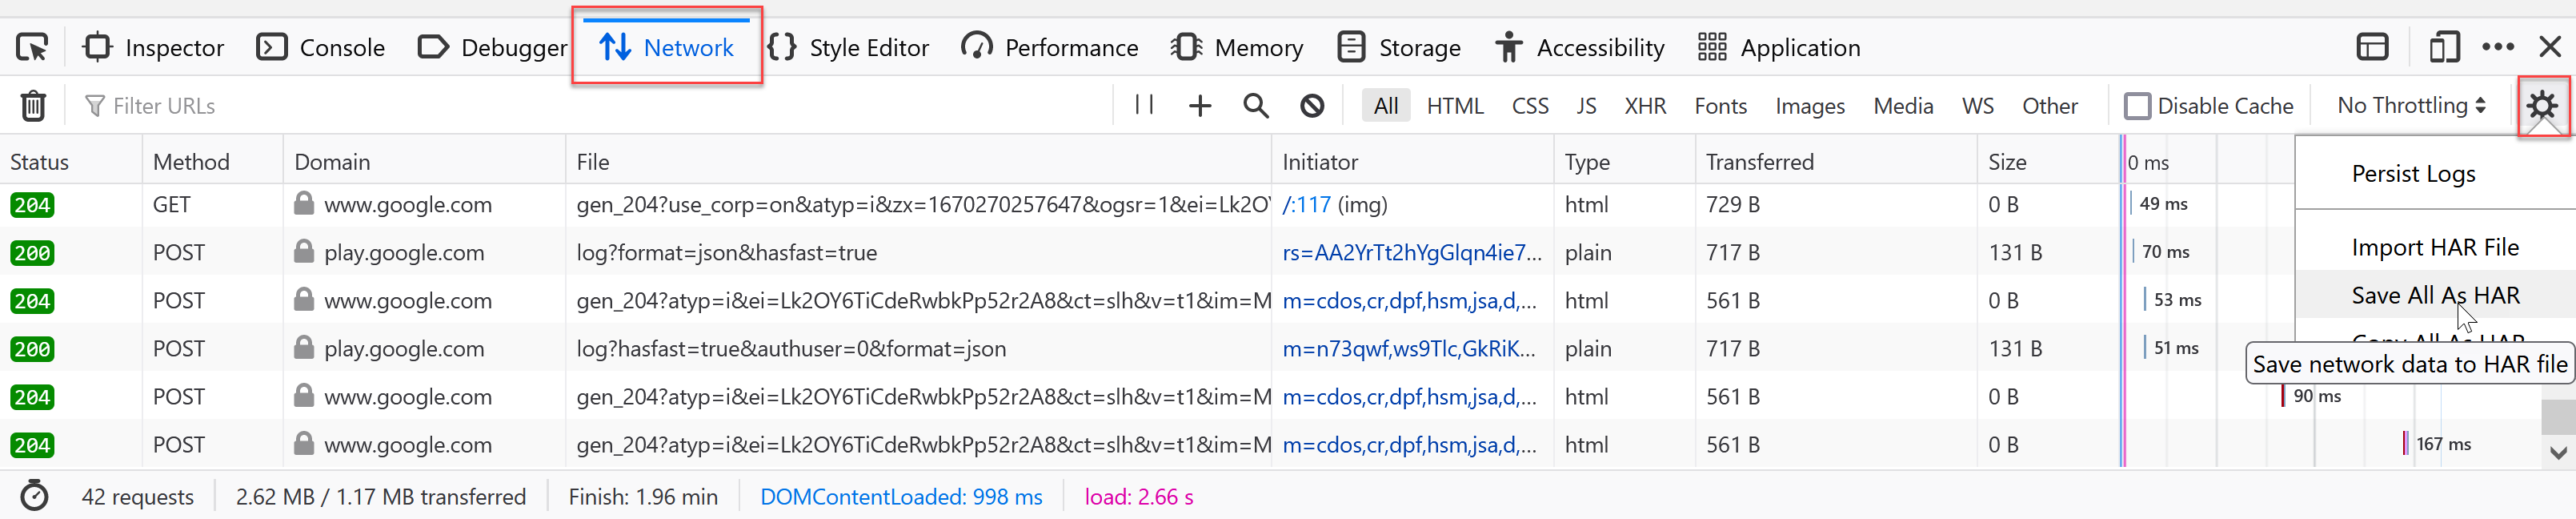Activate the element picker icon
2576x519 pixels.
point(32,47)
